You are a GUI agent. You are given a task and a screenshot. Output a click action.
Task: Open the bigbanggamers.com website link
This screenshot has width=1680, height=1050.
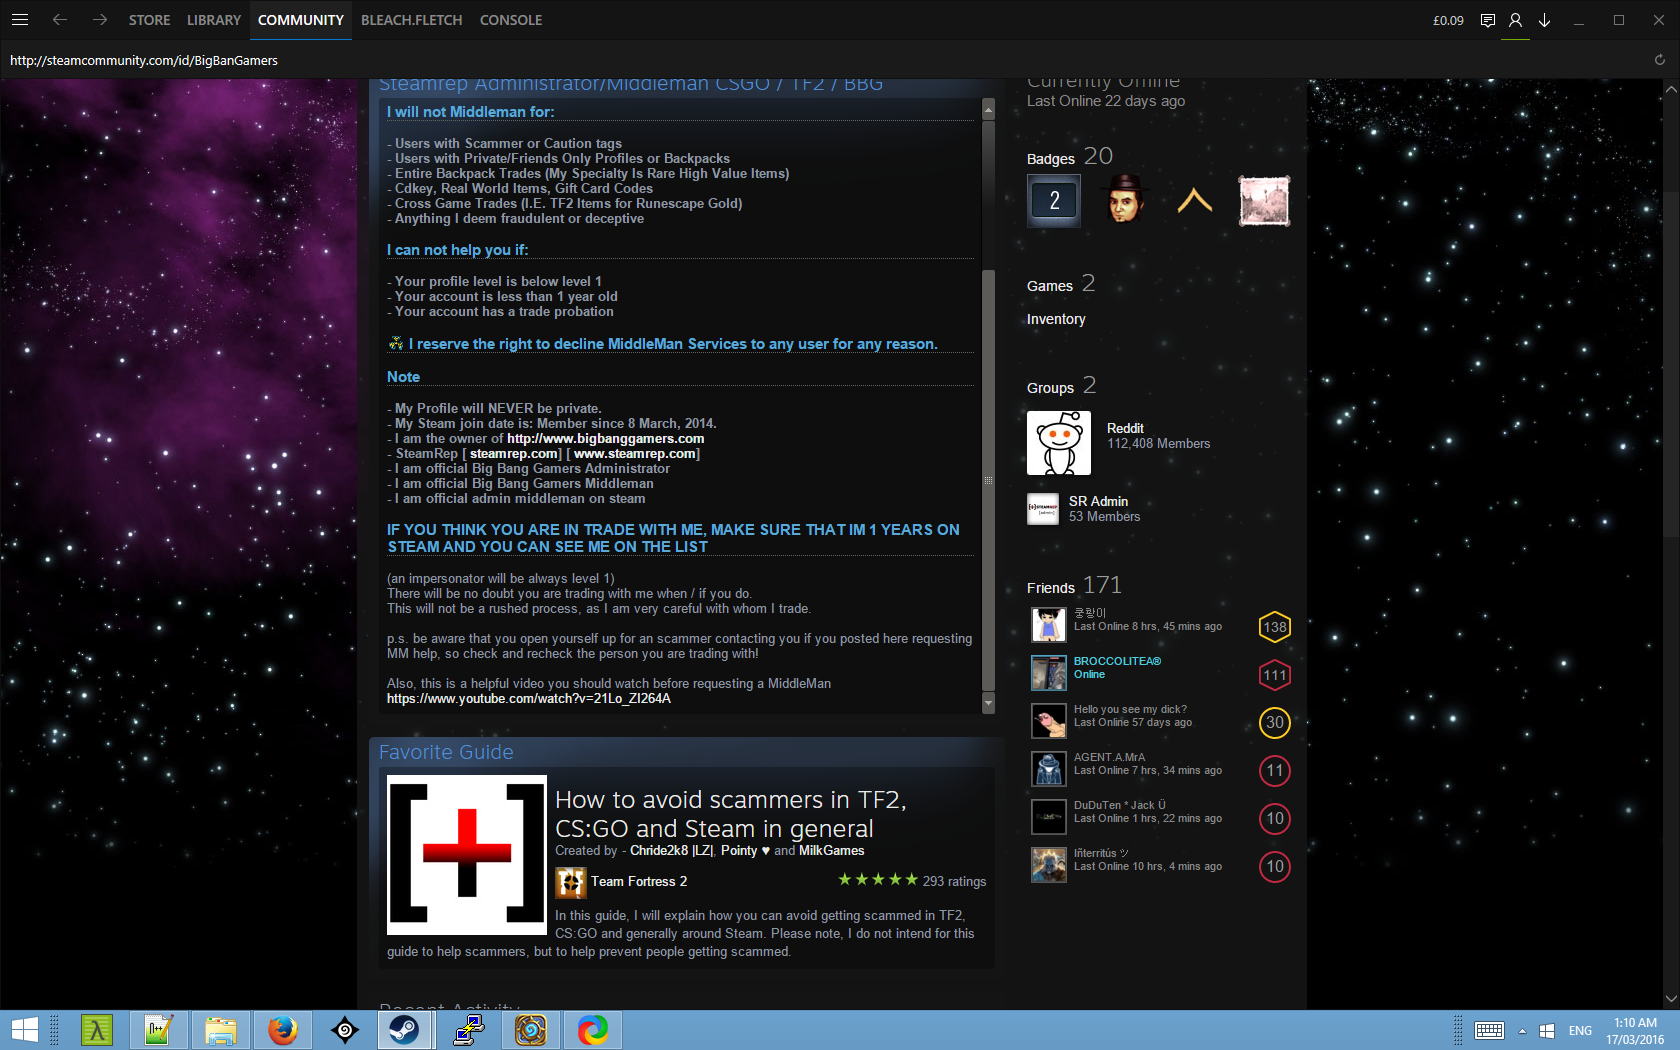605,439
